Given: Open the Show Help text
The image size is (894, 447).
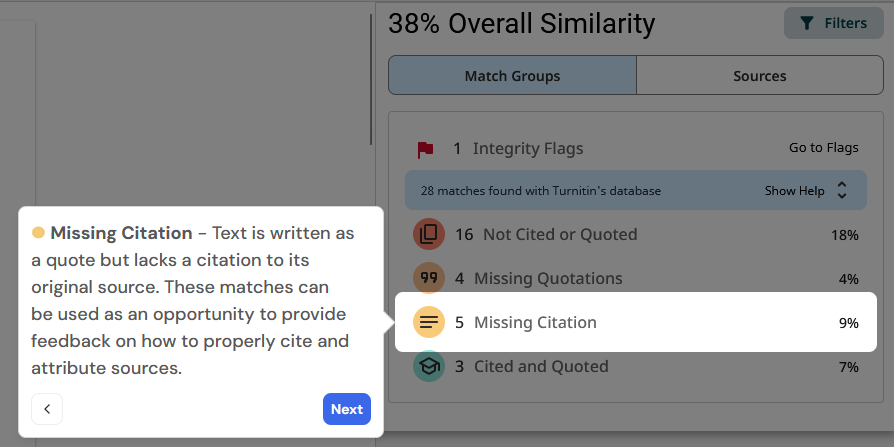Looking at the screenshot, I should point(794,190).
